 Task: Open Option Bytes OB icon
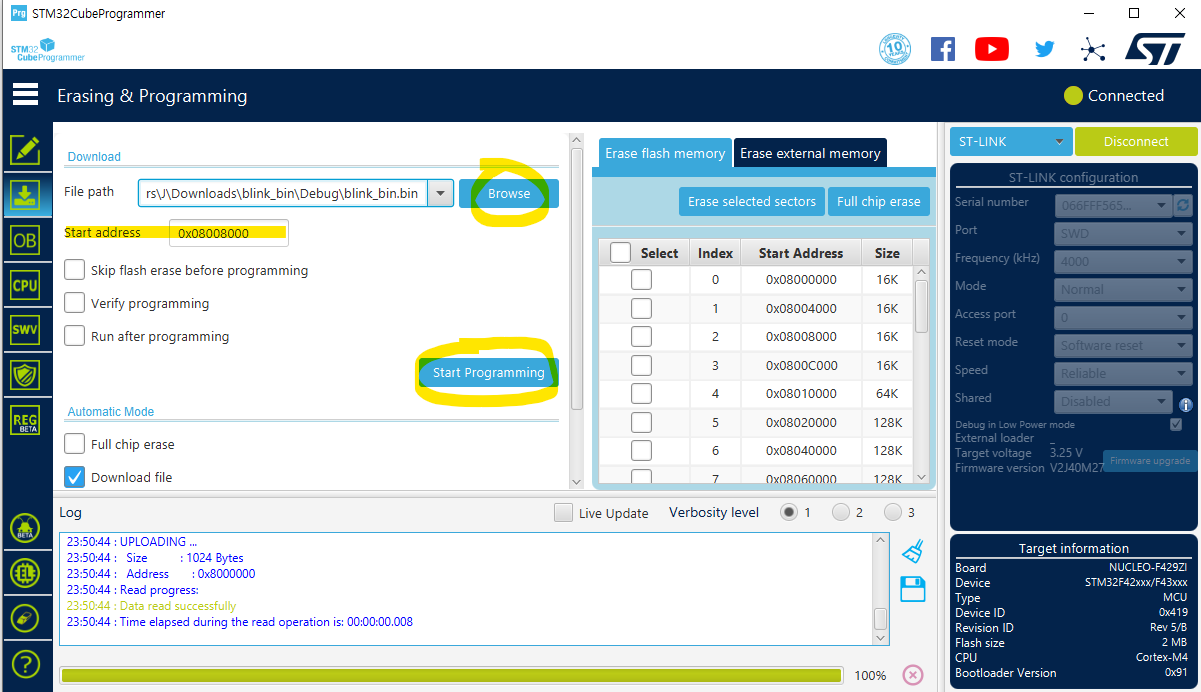[x=25, y=240]
